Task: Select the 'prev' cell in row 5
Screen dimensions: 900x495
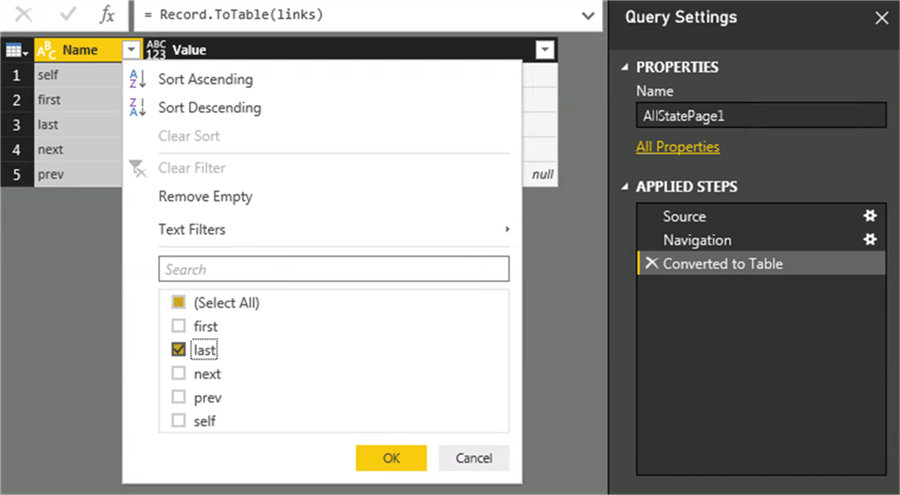Action: click(78, 174)
